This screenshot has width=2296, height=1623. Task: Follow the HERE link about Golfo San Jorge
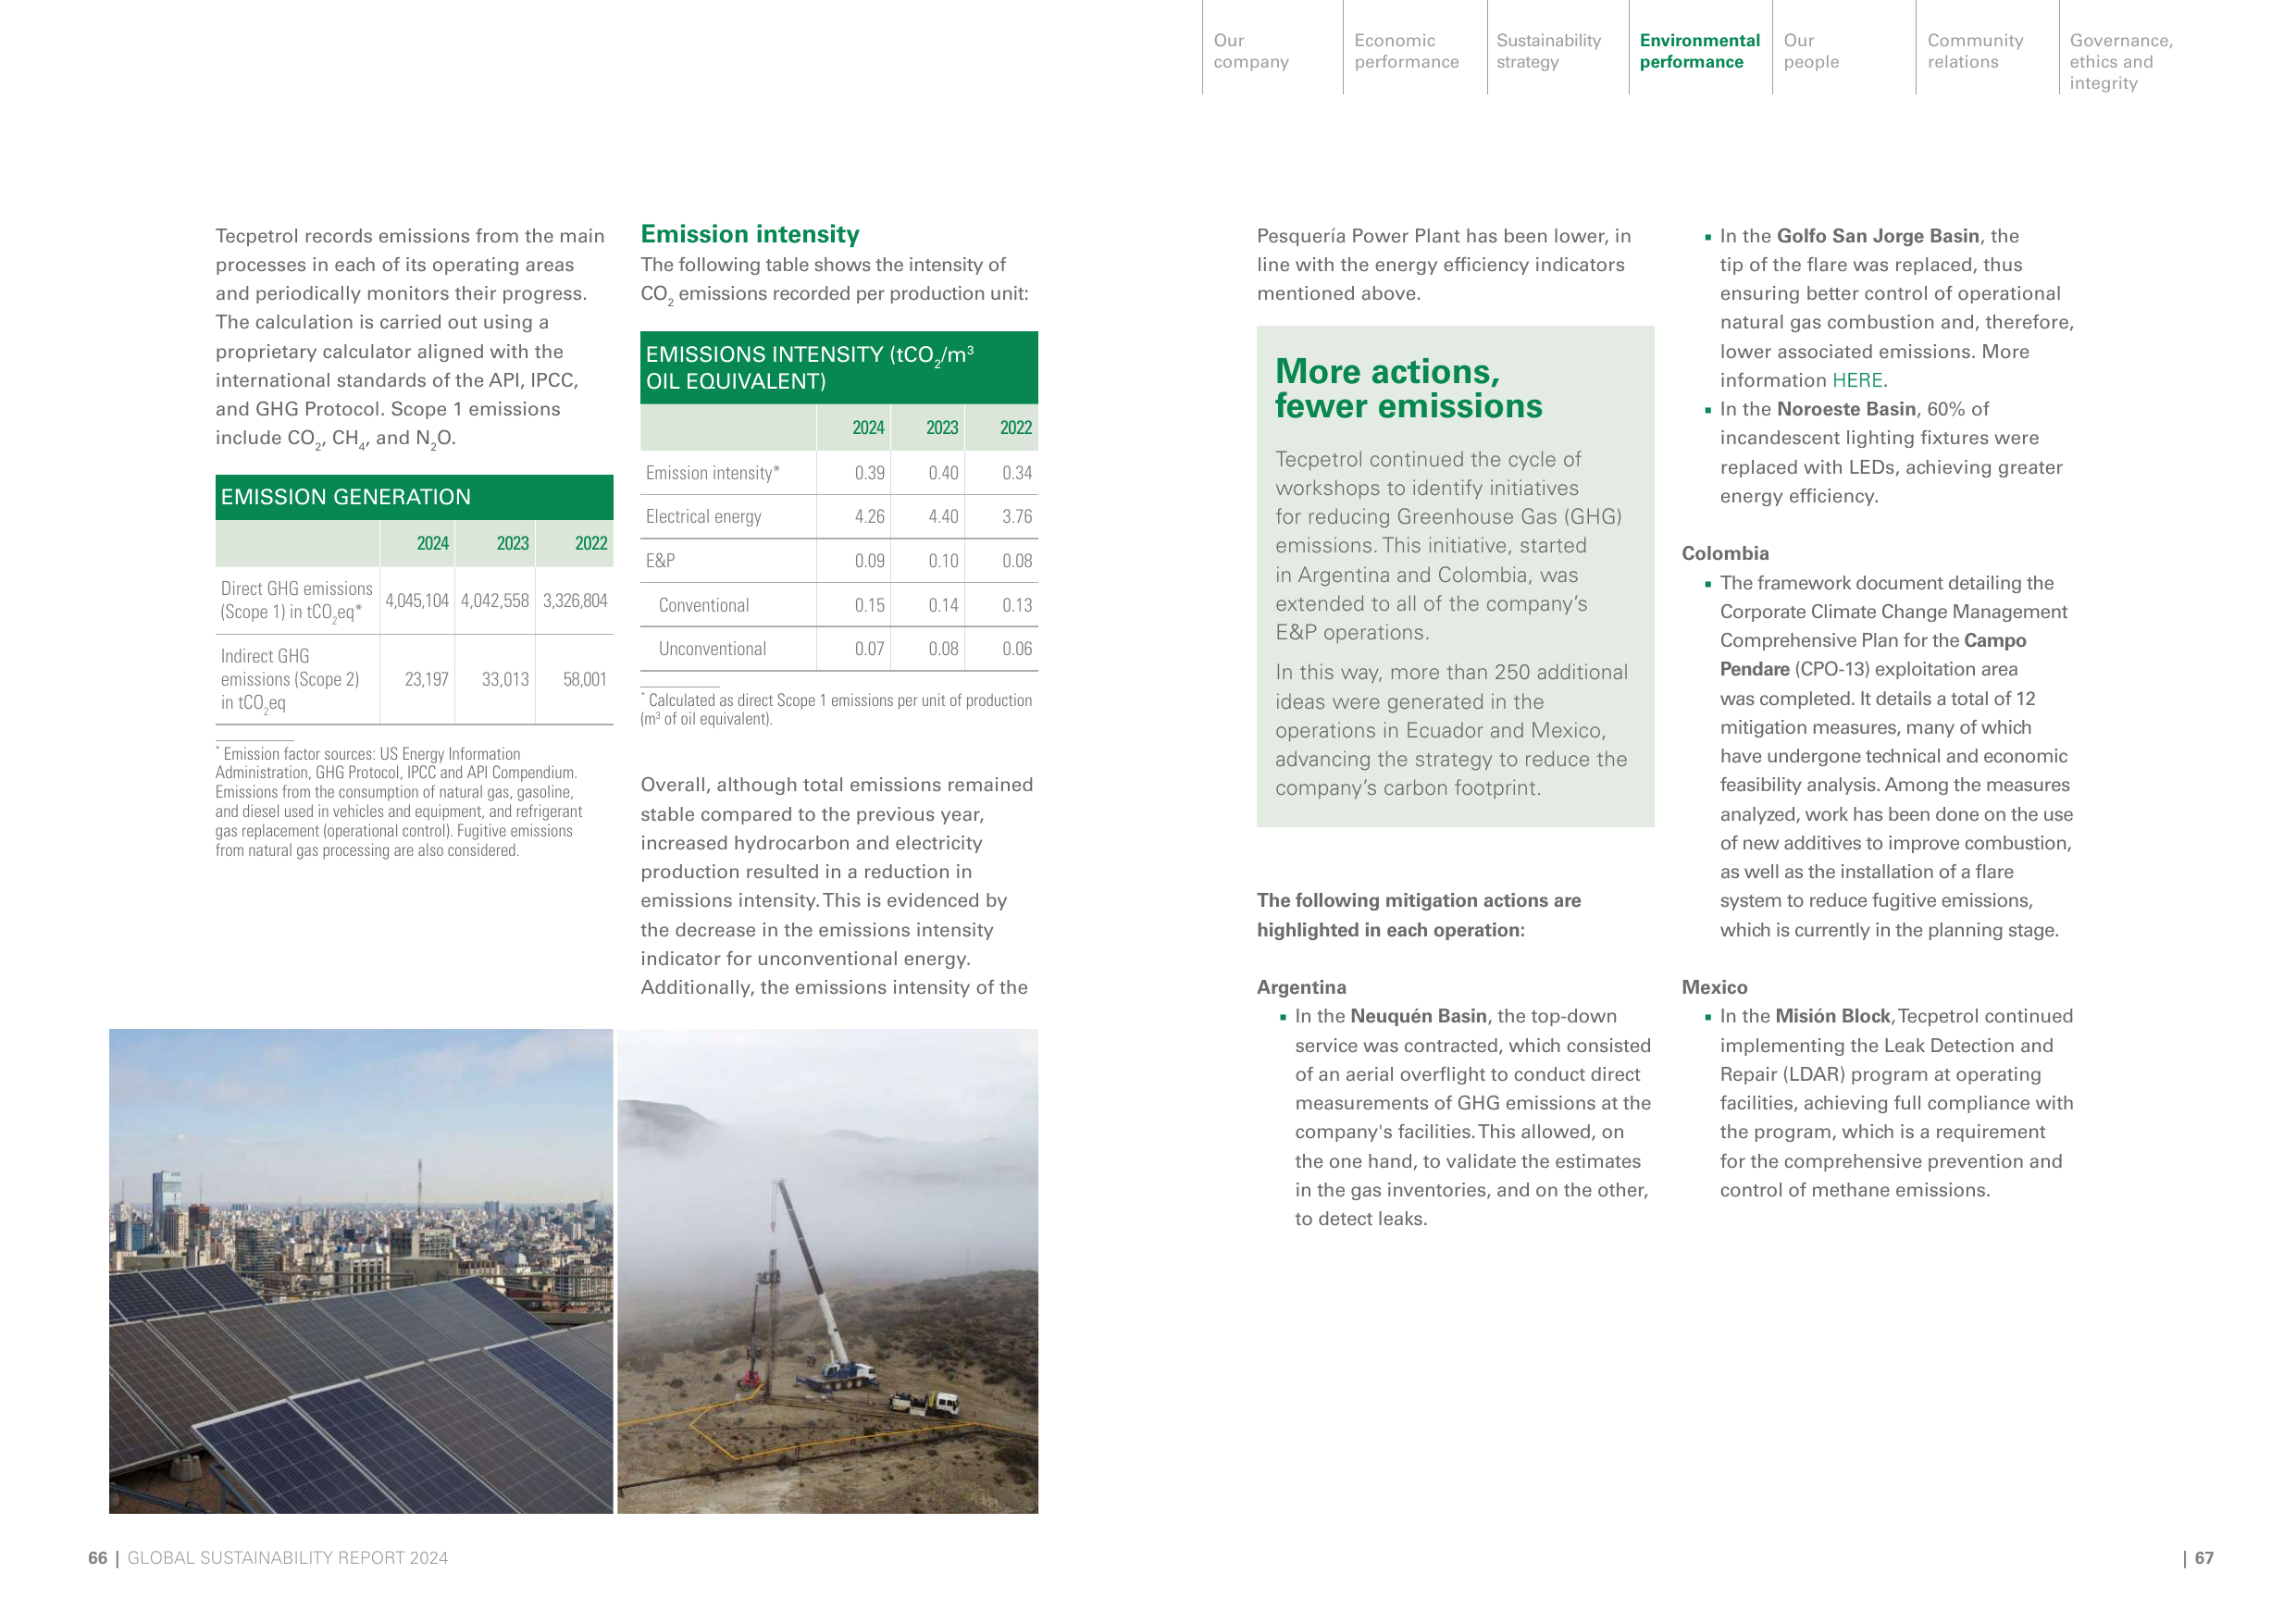(x=1858, y=380)
